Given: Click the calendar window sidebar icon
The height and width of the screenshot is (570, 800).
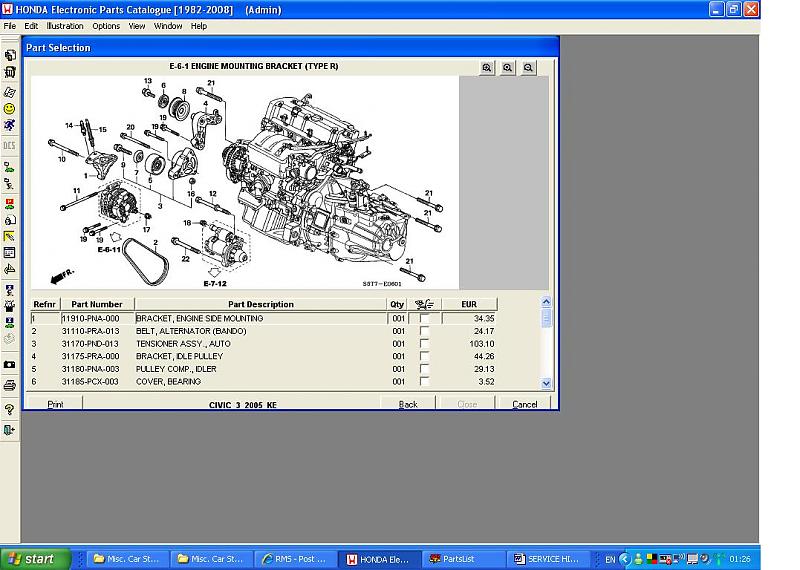Looking at the screenshot, I should pos(9,253).
